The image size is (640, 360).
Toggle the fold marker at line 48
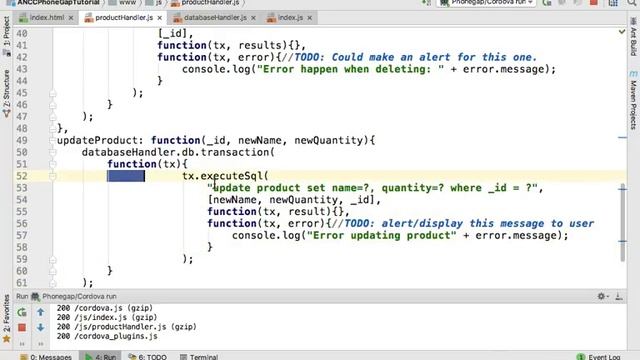coord(52,129)
